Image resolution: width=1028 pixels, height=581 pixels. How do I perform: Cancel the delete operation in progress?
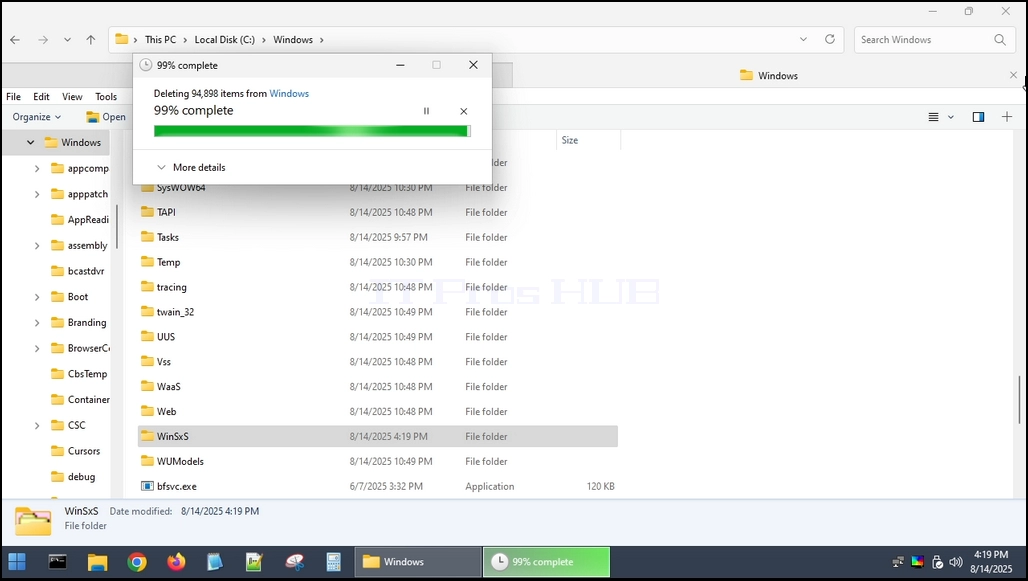pyautogui.click(x=464, y=111)
